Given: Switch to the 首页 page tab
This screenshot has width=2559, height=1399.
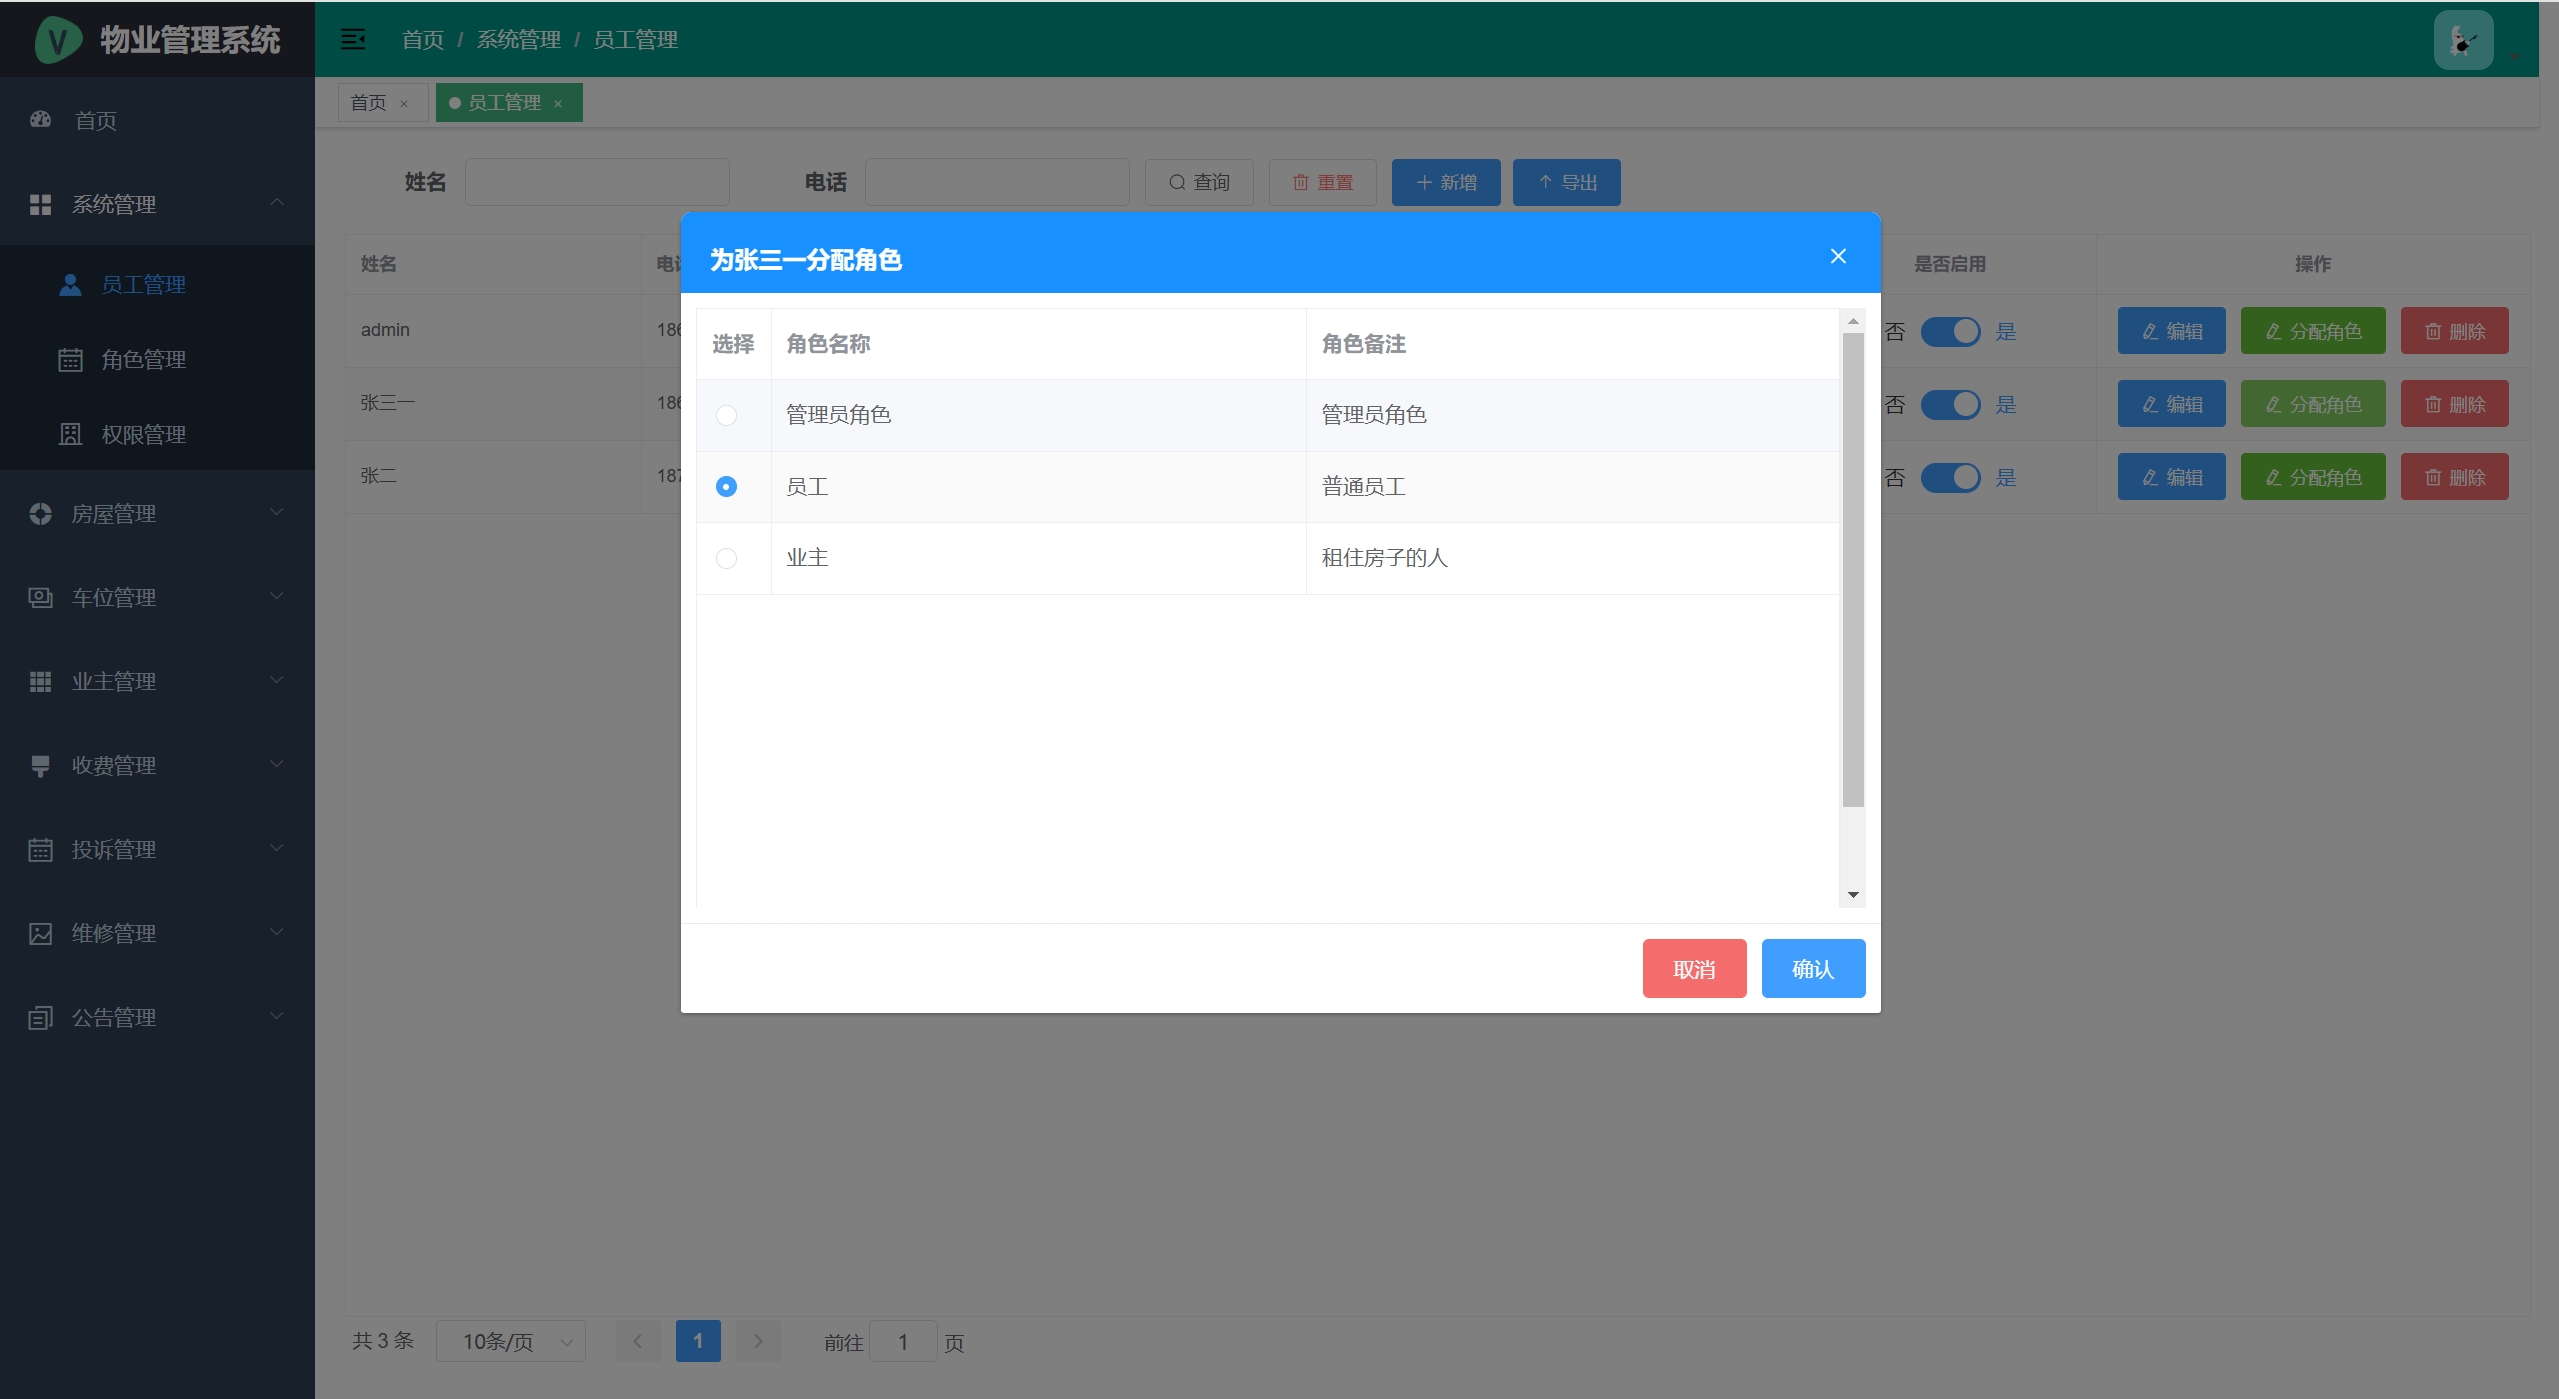Looking at the screenshot, I should click(369, 103).
